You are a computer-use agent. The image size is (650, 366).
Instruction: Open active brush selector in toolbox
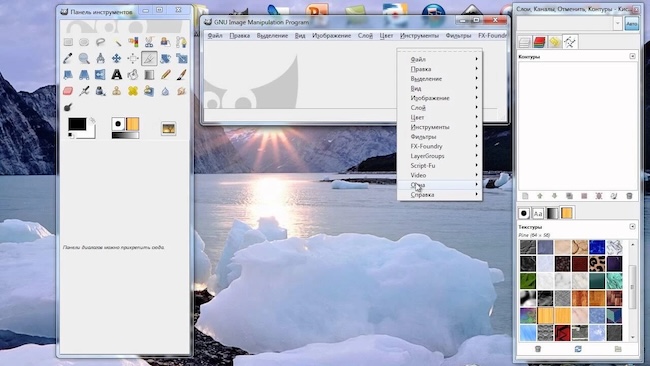pyautogui.click(x=118, y=124)
